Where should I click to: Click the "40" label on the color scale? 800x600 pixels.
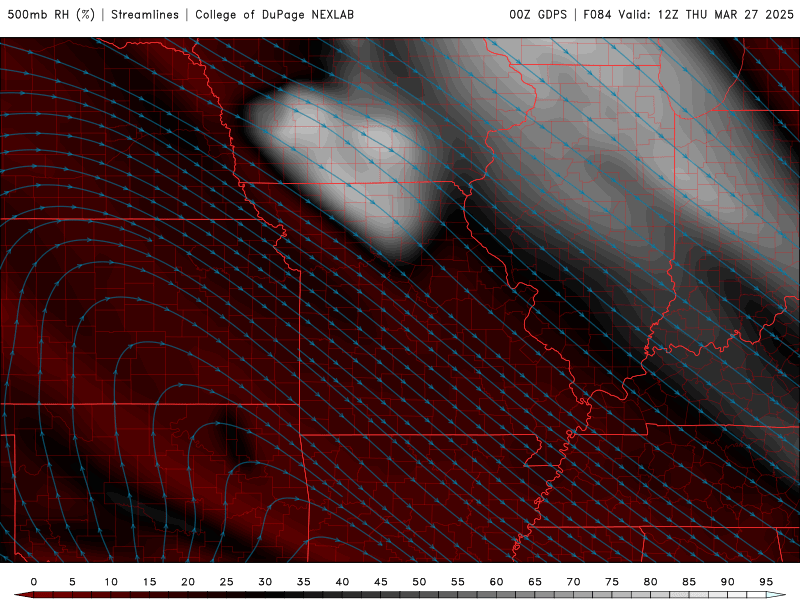(x=342, y=582)
